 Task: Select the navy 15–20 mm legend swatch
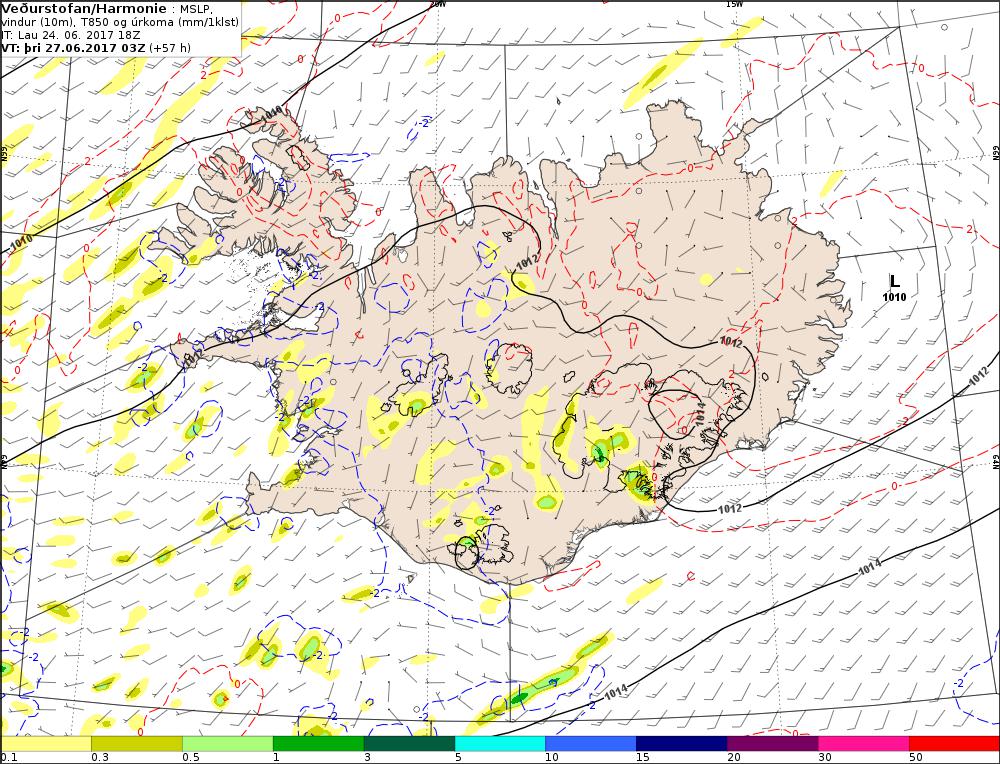[682, 743]
